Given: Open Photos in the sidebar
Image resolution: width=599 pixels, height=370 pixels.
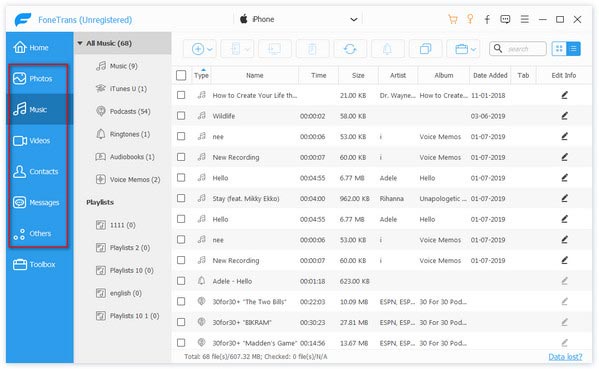Looking at the screenshot, I should coord(38,79).
